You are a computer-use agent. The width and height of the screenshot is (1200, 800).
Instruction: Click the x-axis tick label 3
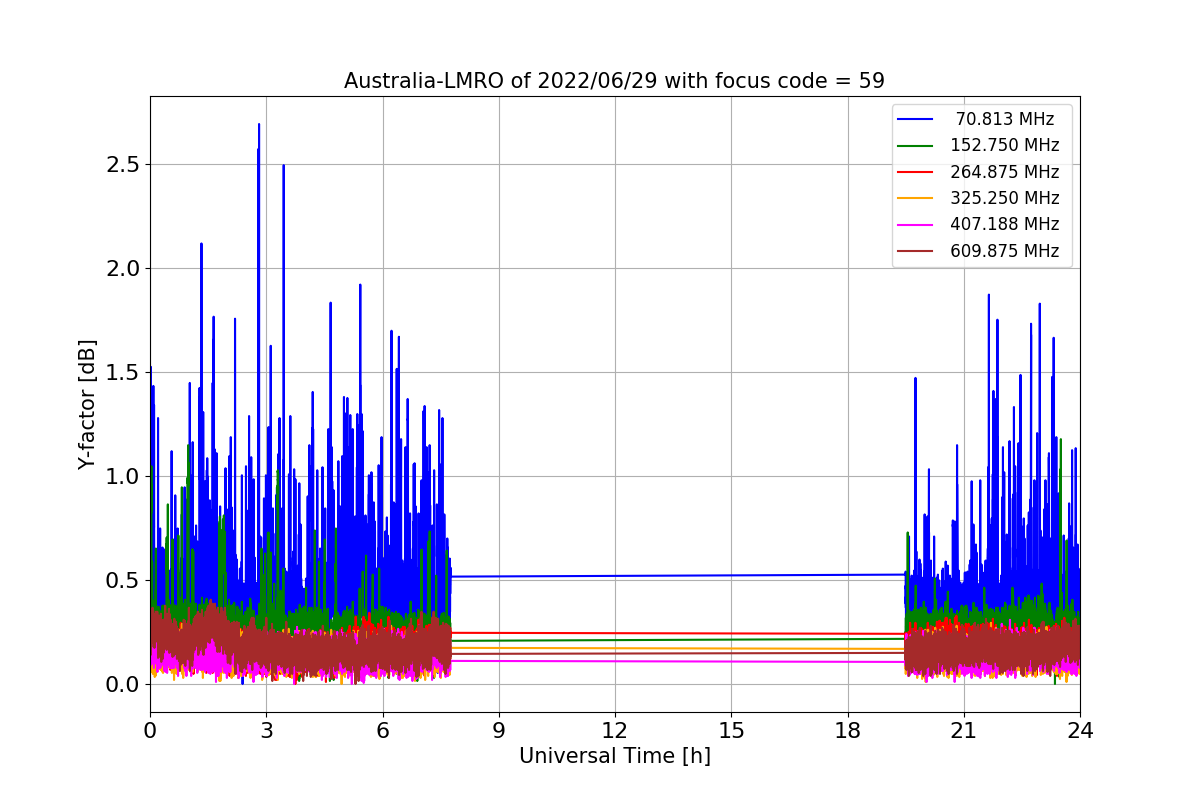coord(266,730)
